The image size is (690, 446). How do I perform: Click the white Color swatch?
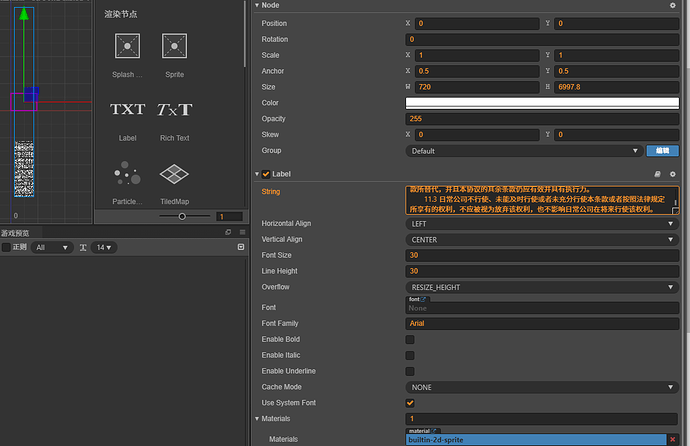tap(542, 103)
